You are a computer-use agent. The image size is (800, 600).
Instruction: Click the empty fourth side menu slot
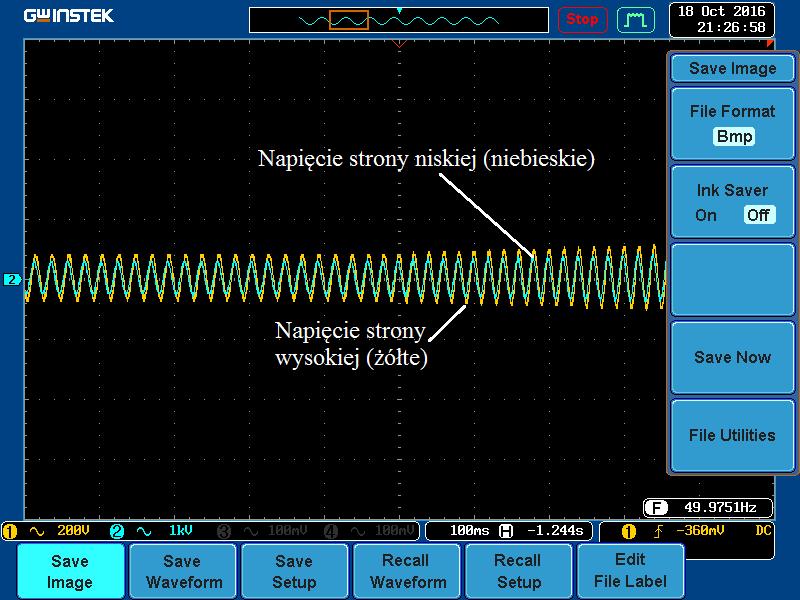732,280
